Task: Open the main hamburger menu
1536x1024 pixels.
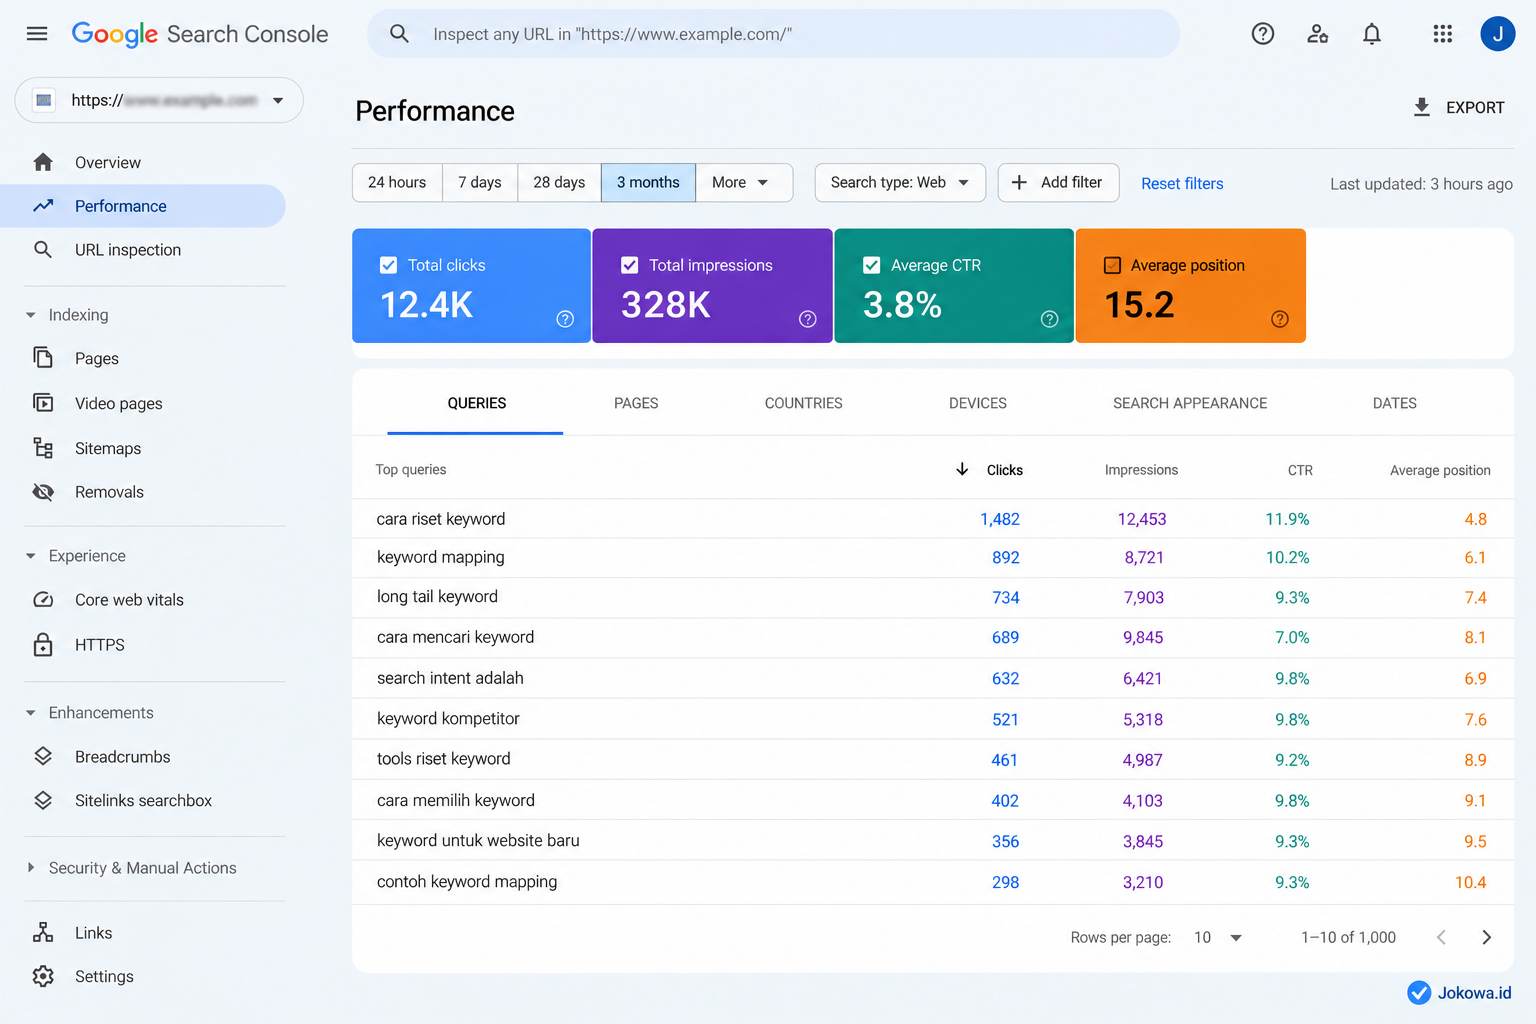Action: click(x=37, y=34)
